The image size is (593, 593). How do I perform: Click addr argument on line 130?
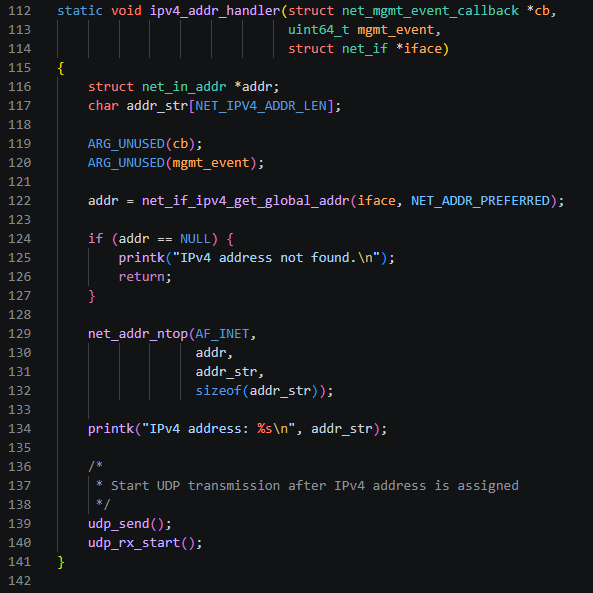[211, 353]
